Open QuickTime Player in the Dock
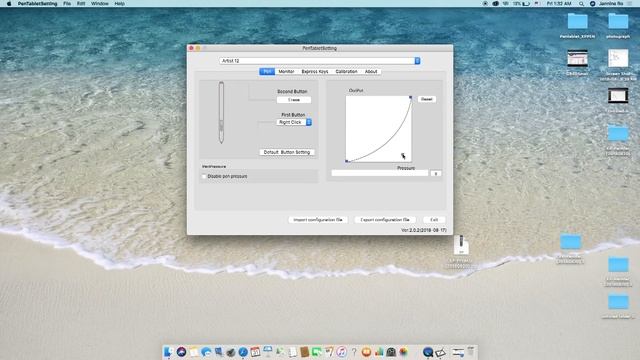 (428, 352)
